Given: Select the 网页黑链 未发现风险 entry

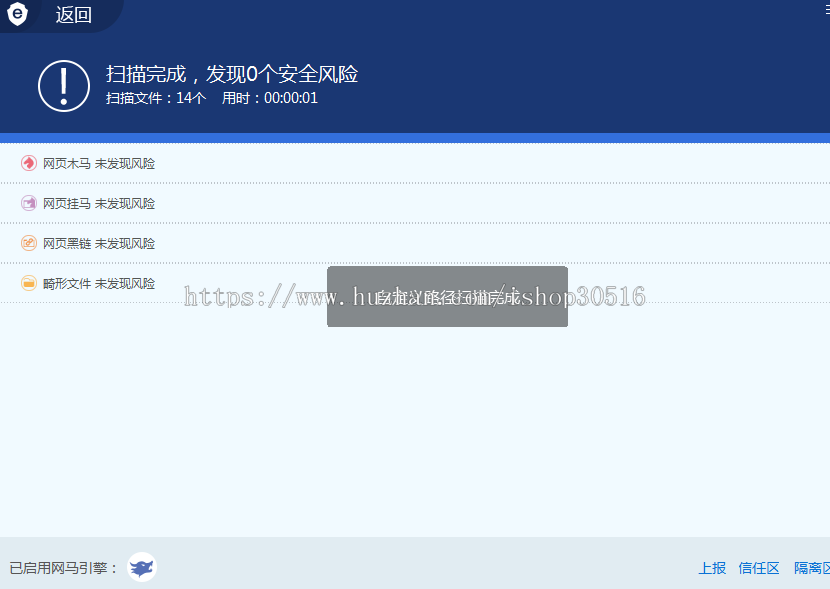Looking at the screenshot, I should pyautogui.click(x=97, y=243).
